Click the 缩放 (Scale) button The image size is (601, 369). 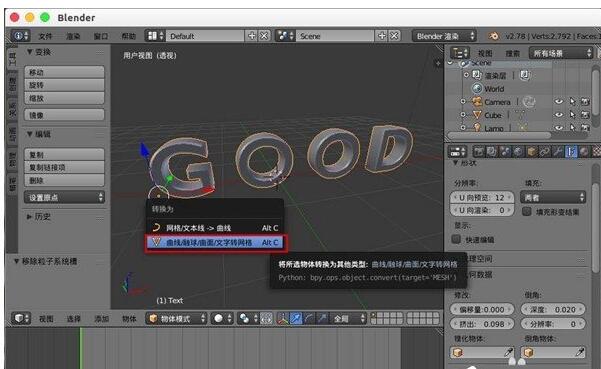coord(64,98)
